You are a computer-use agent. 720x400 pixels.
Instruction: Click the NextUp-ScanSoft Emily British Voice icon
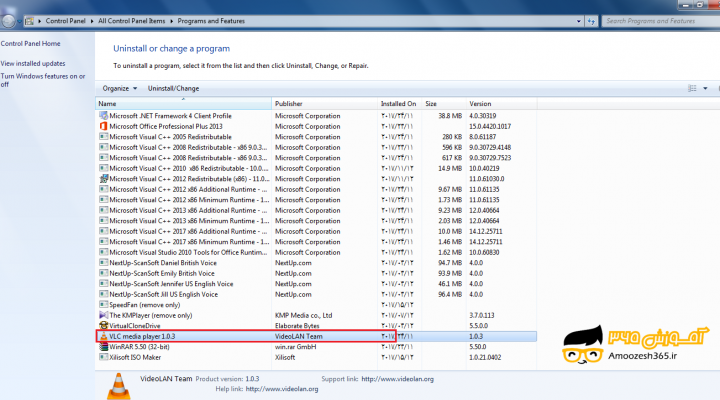[x=103, y=273]
